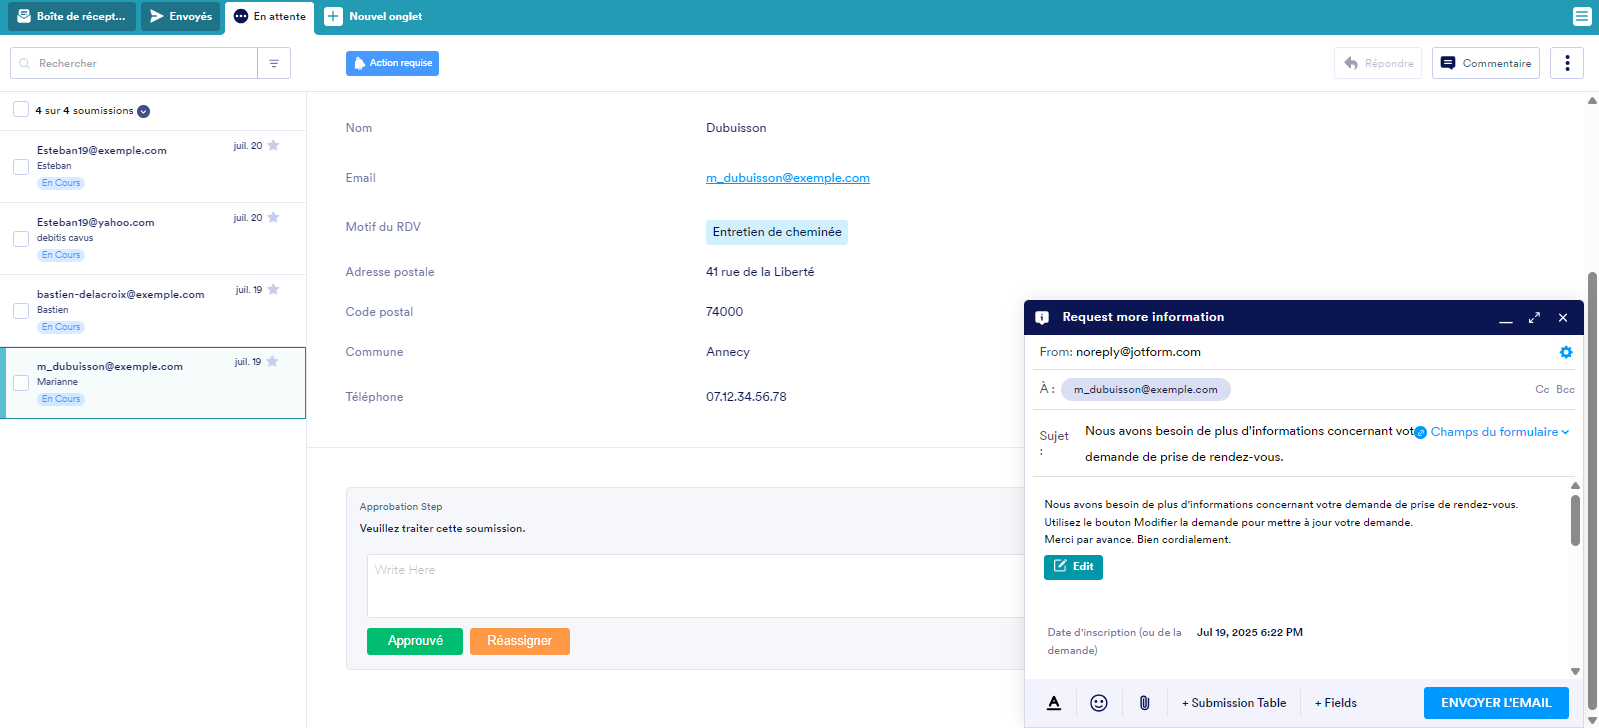The height and width of the screenshot is (728, 1599).
Task: Switch to the Envoyés tab
Action: [x=181, y=17]
